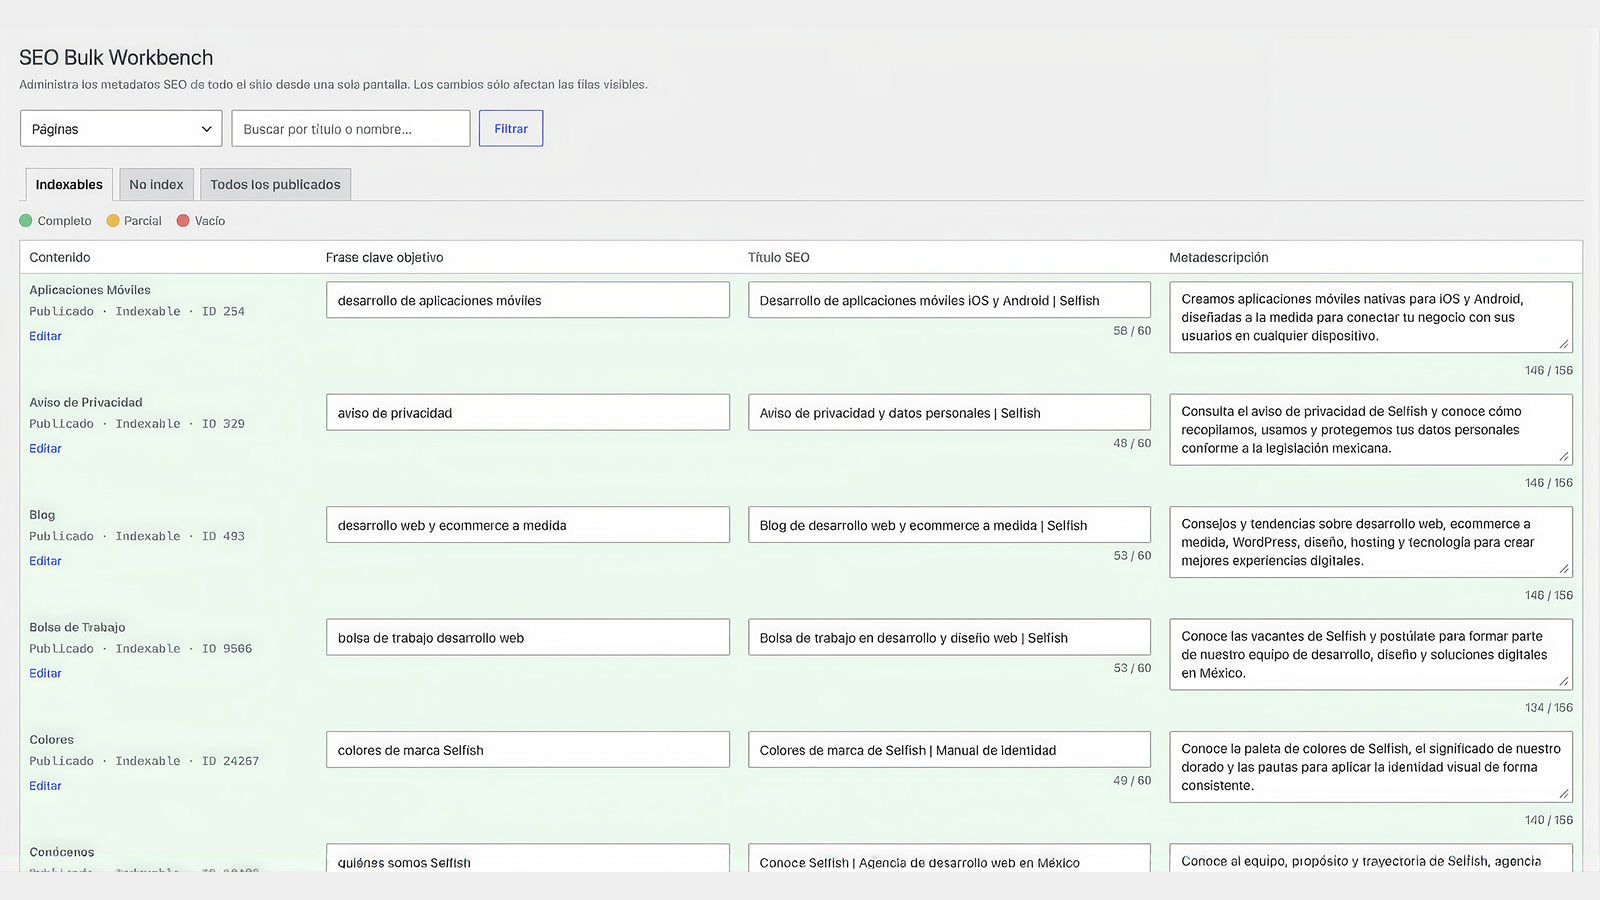Viewport: 1600px width, 900px height.
Task: Switch to the Indexables tab
Action: click(x=69, y=184)
